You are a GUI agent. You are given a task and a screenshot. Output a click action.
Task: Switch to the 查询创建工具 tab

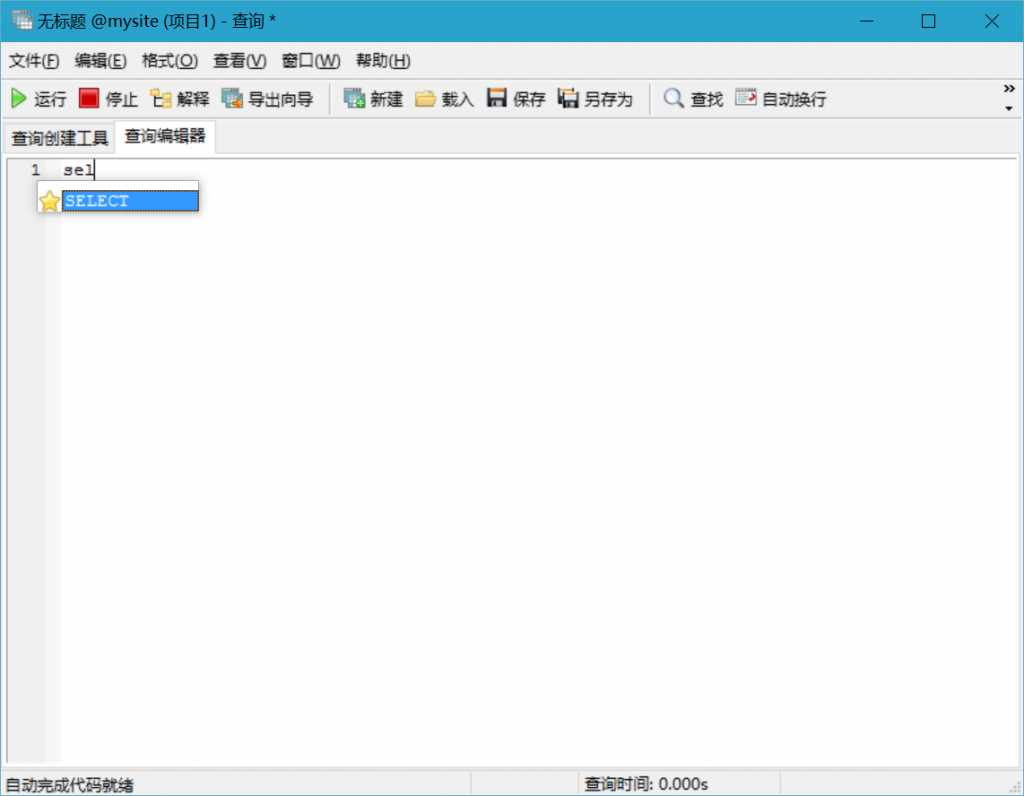(59, 138)
